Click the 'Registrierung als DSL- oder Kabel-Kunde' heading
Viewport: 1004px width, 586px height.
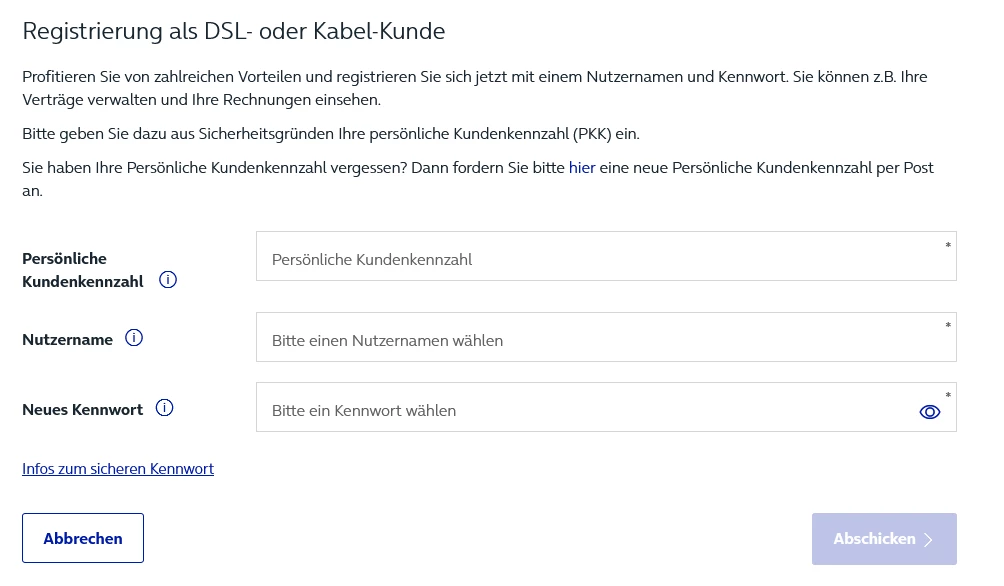pos(233,31)
